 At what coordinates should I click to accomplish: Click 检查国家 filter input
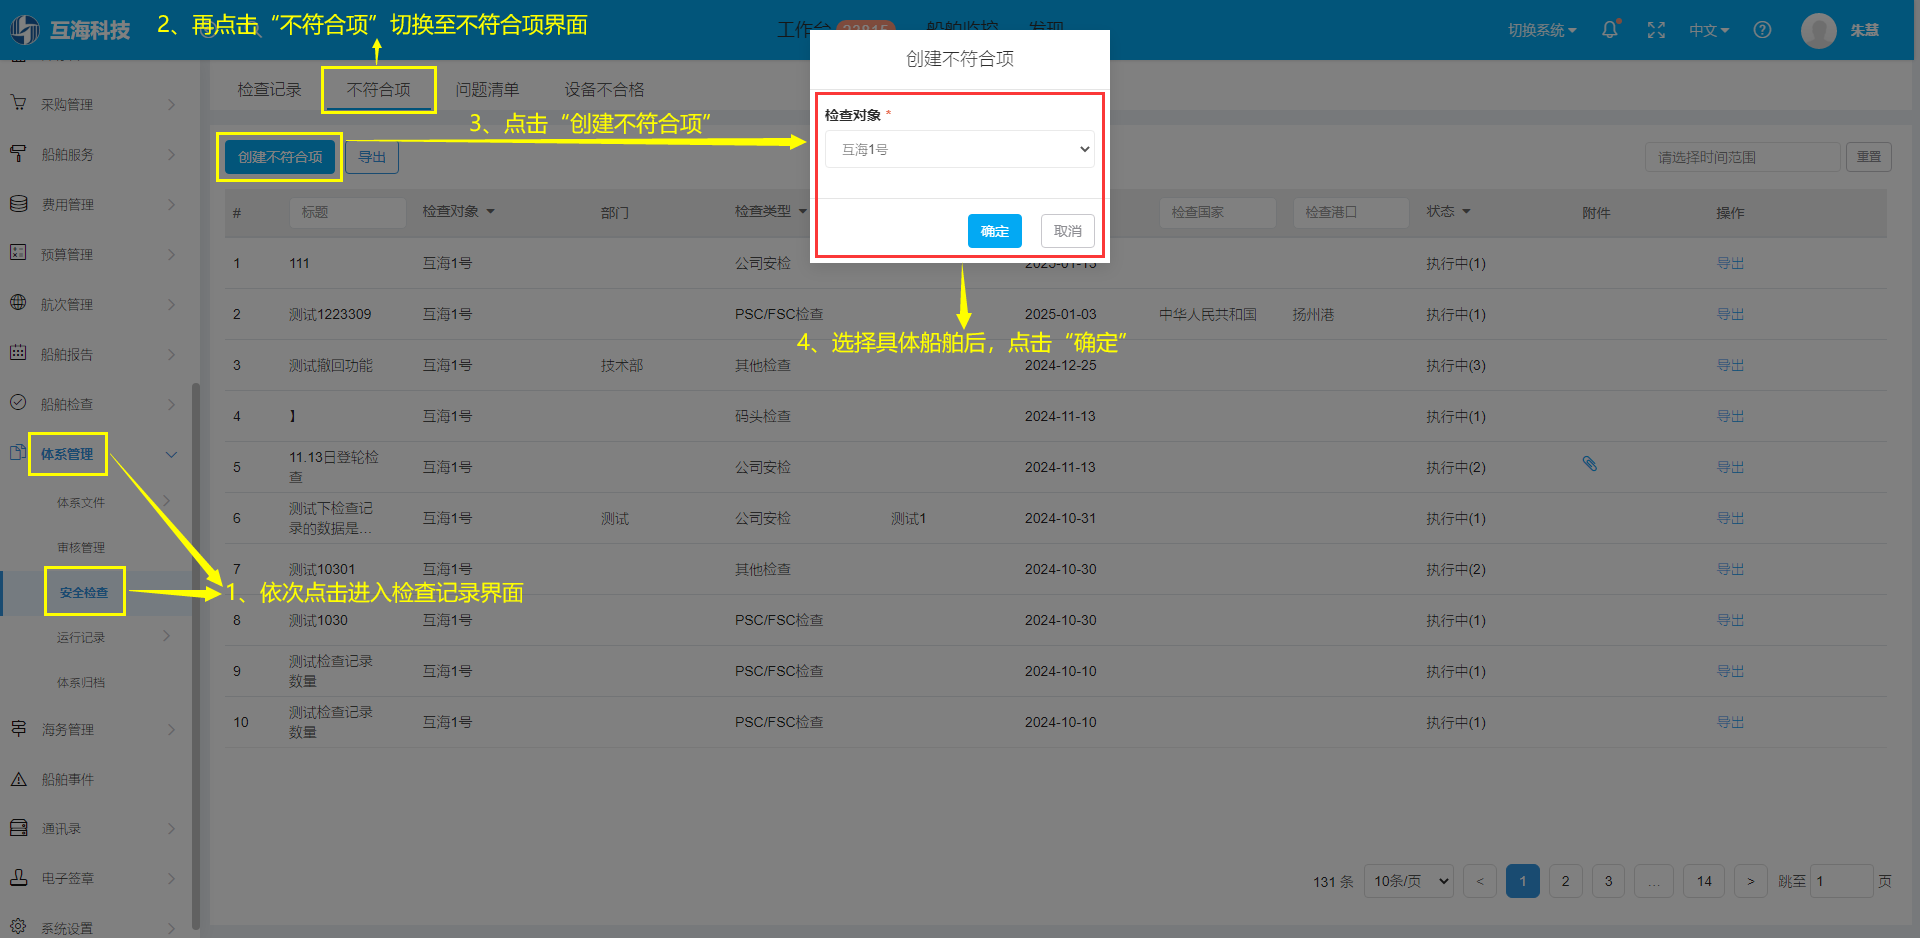(1217, 212)
